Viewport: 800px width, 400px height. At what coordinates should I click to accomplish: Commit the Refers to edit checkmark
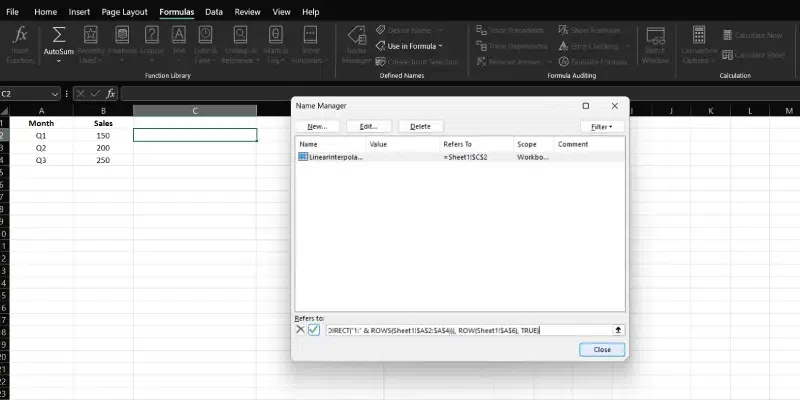[x=314, y=330]
